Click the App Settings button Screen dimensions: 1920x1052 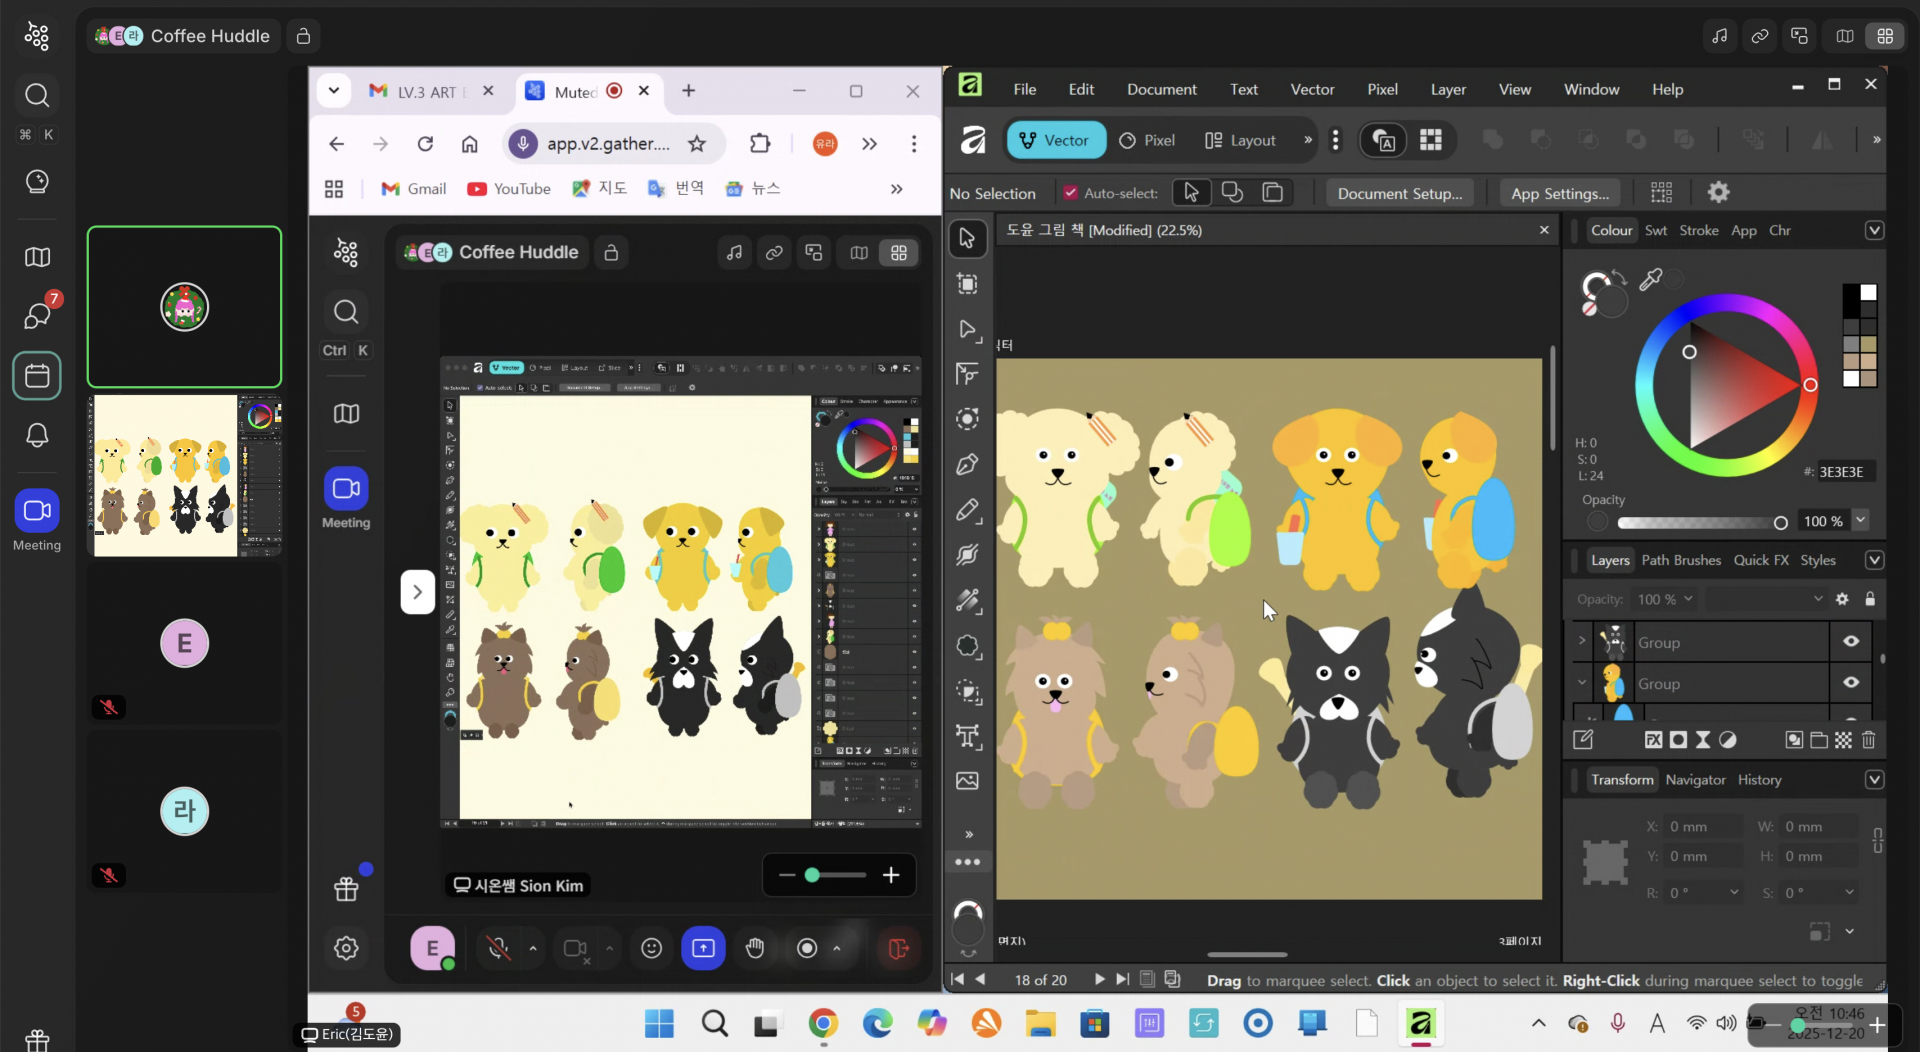point(1560,193)
